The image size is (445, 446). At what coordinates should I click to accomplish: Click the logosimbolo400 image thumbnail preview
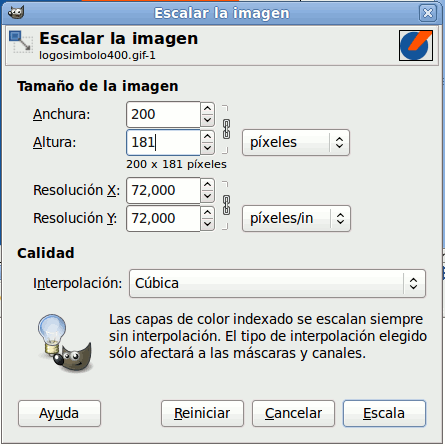pos(416,46)
